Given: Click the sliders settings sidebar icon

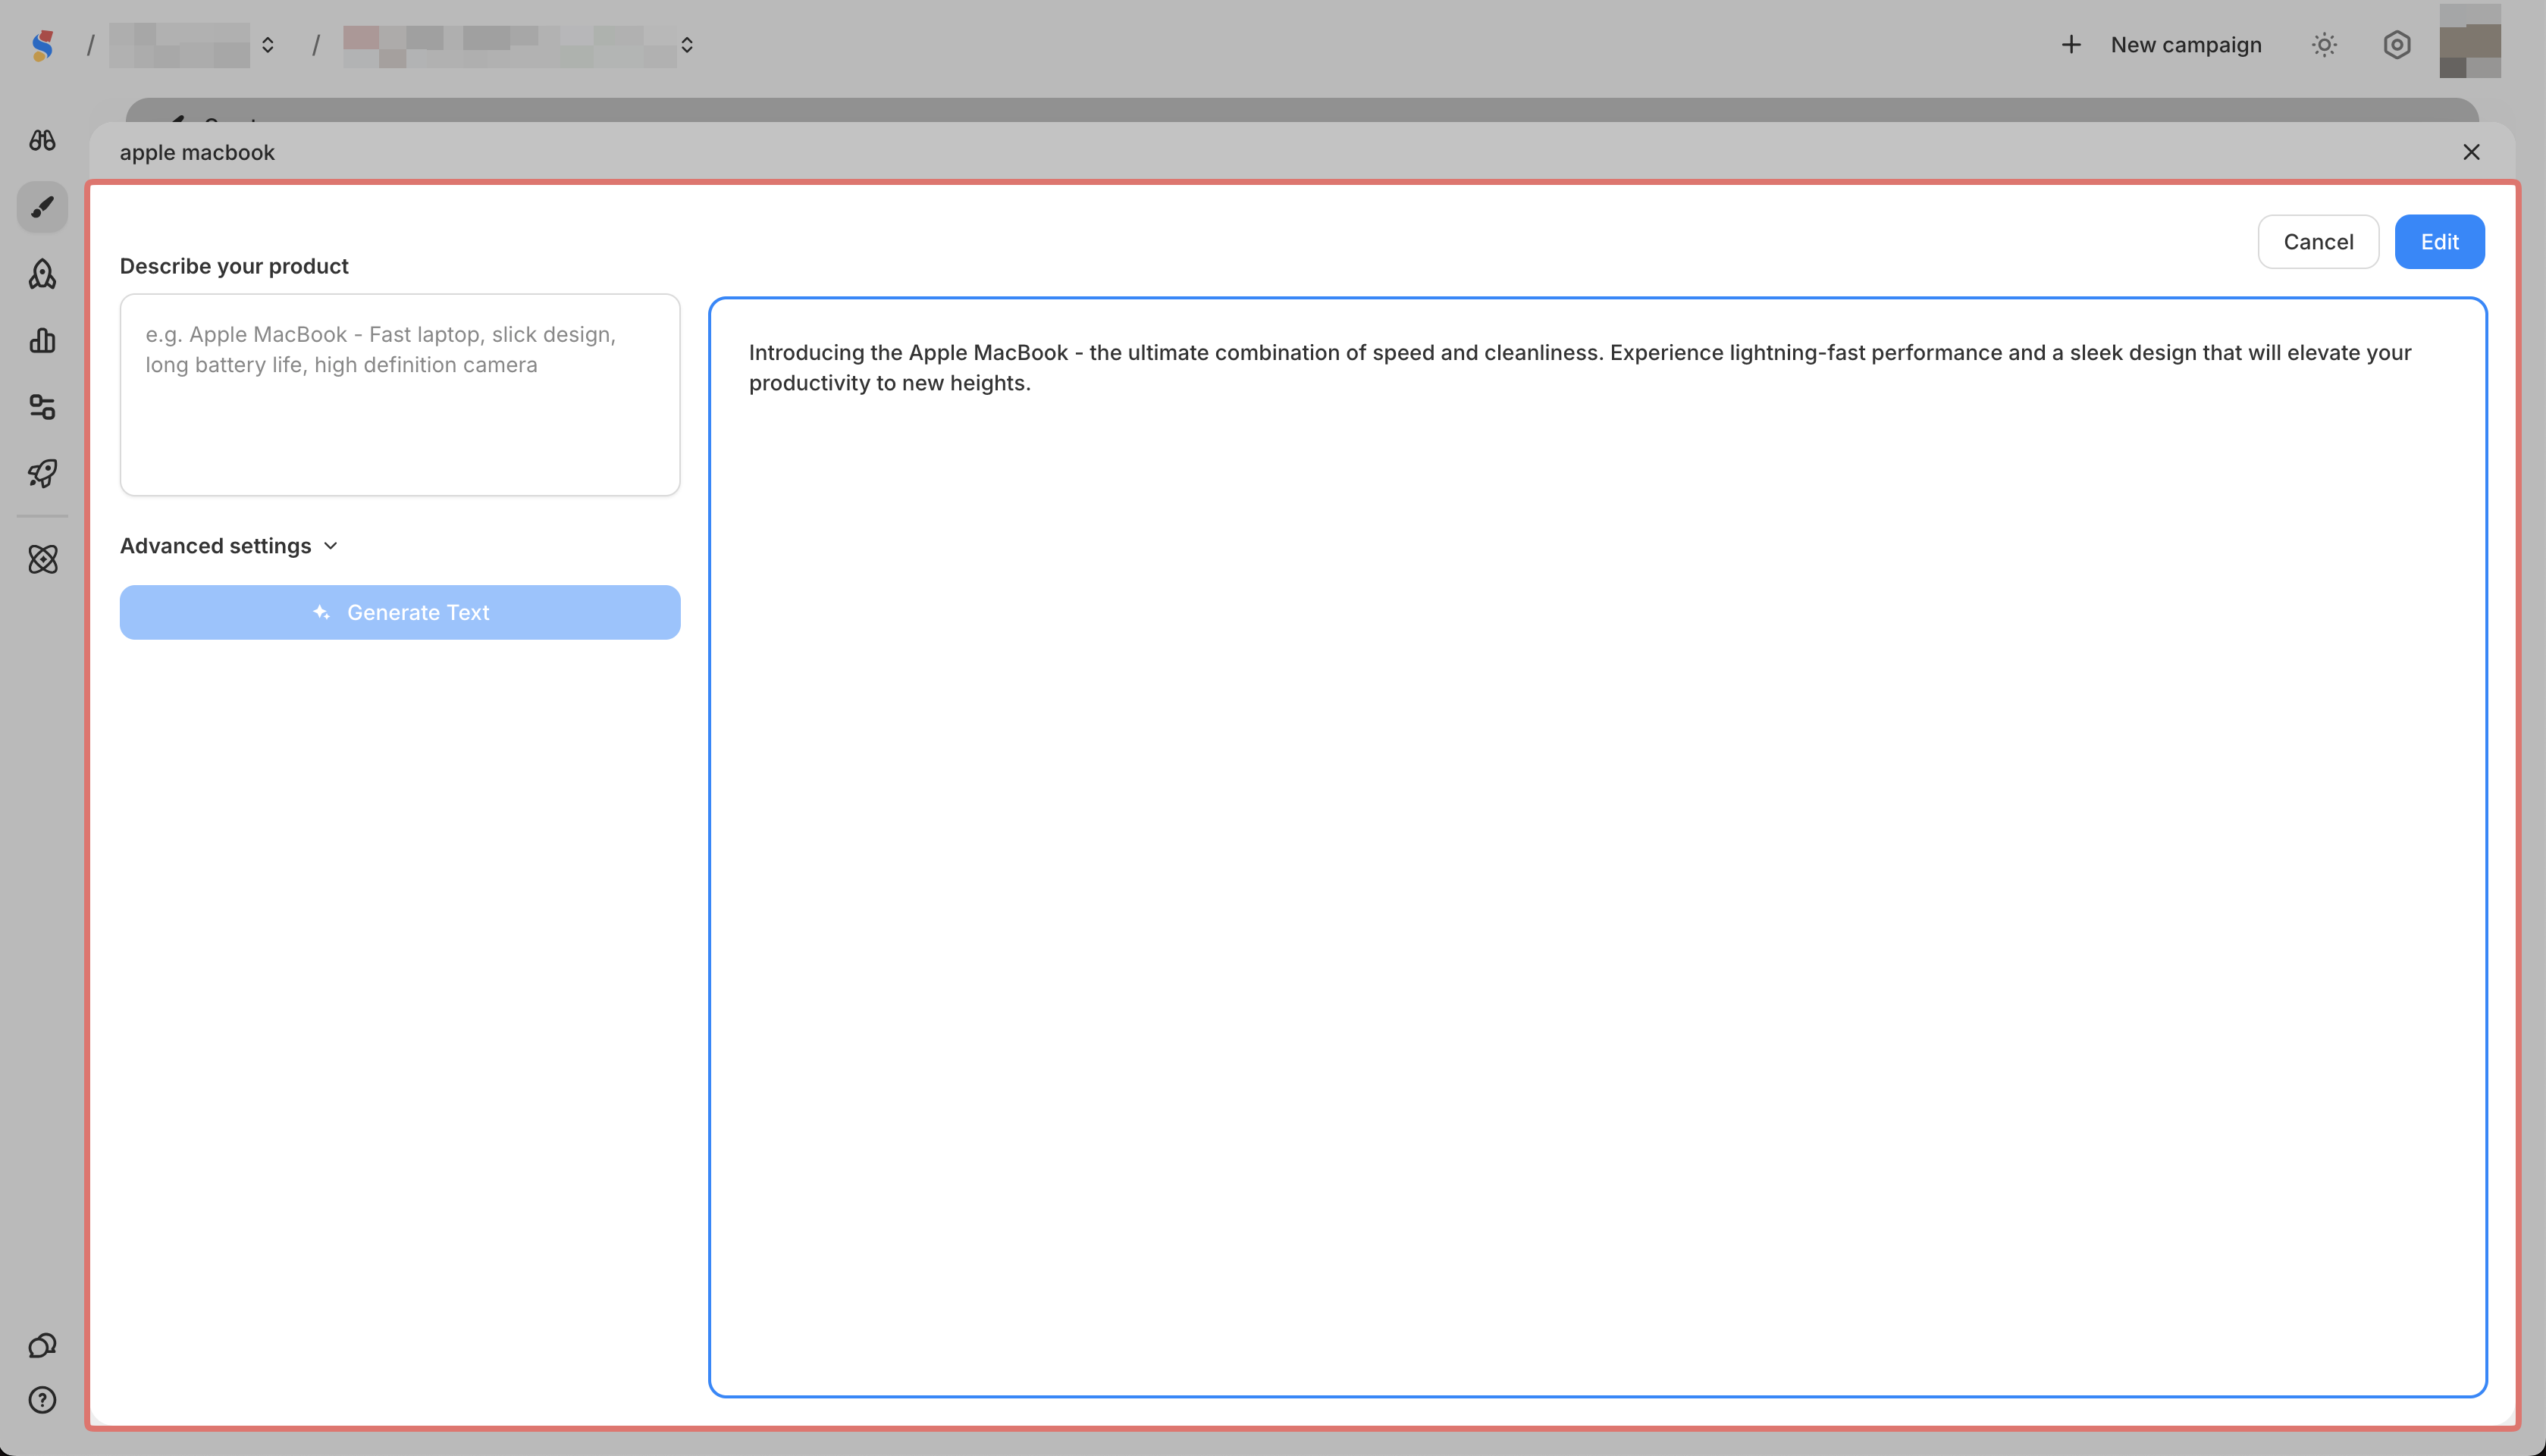Looking at the screenshot, I should (42, 407).
